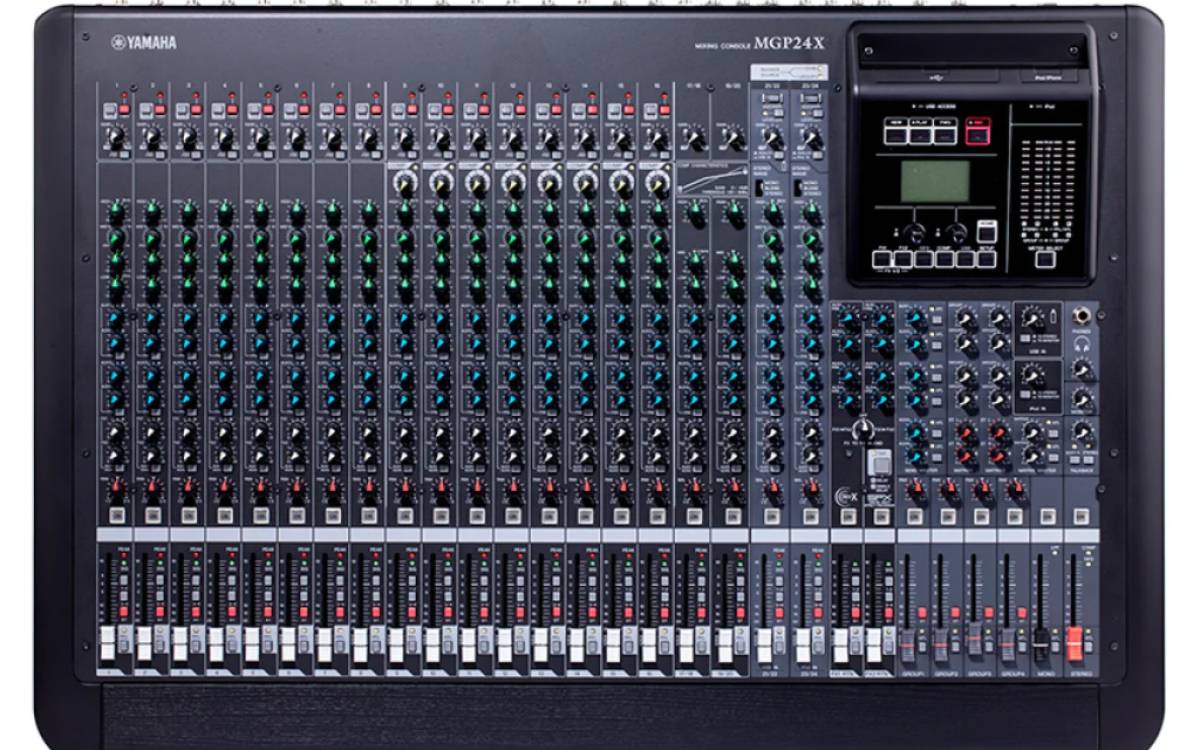Click the first blue AUX knob on channel 1
Image resolution: width=1200 pixels, height=750 pixels.
116,320
